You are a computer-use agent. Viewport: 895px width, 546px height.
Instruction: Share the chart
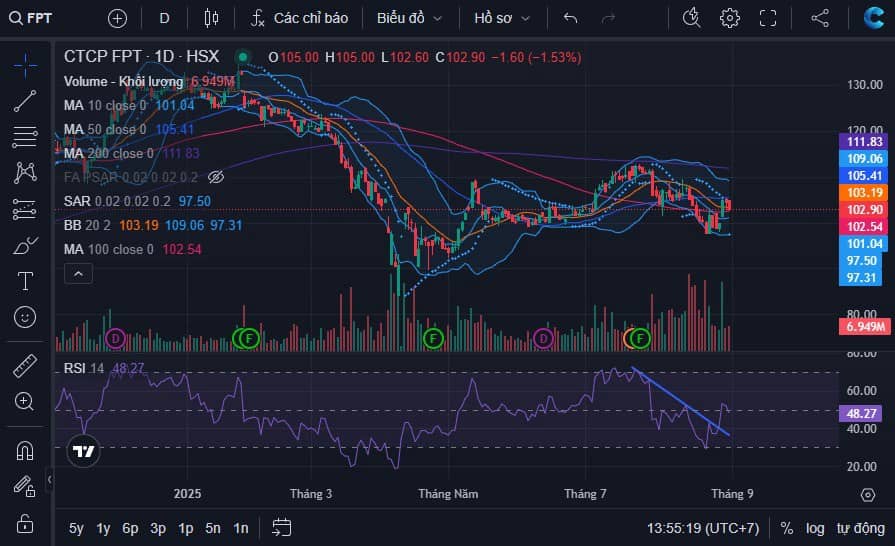(x=820, y=18)
